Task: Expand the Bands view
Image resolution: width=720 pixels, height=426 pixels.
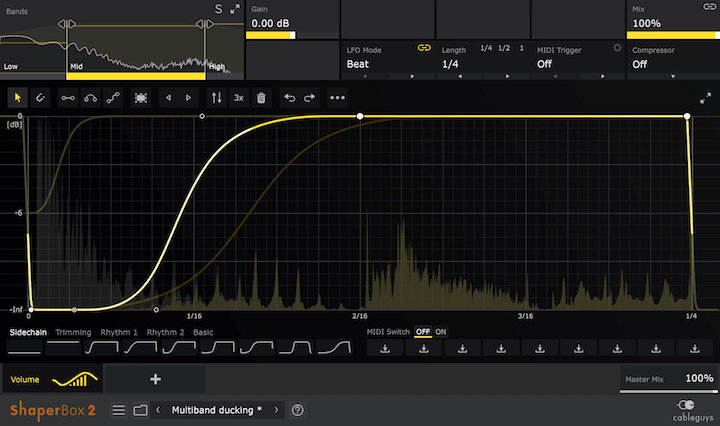Action: pos(235,9)
